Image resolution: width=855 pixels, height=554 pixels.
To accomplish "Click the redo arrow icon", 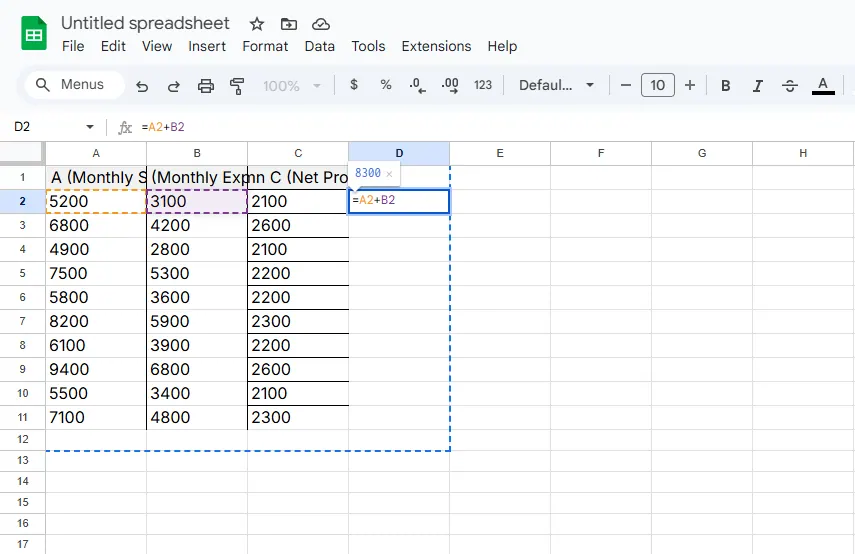I will 174,86.
